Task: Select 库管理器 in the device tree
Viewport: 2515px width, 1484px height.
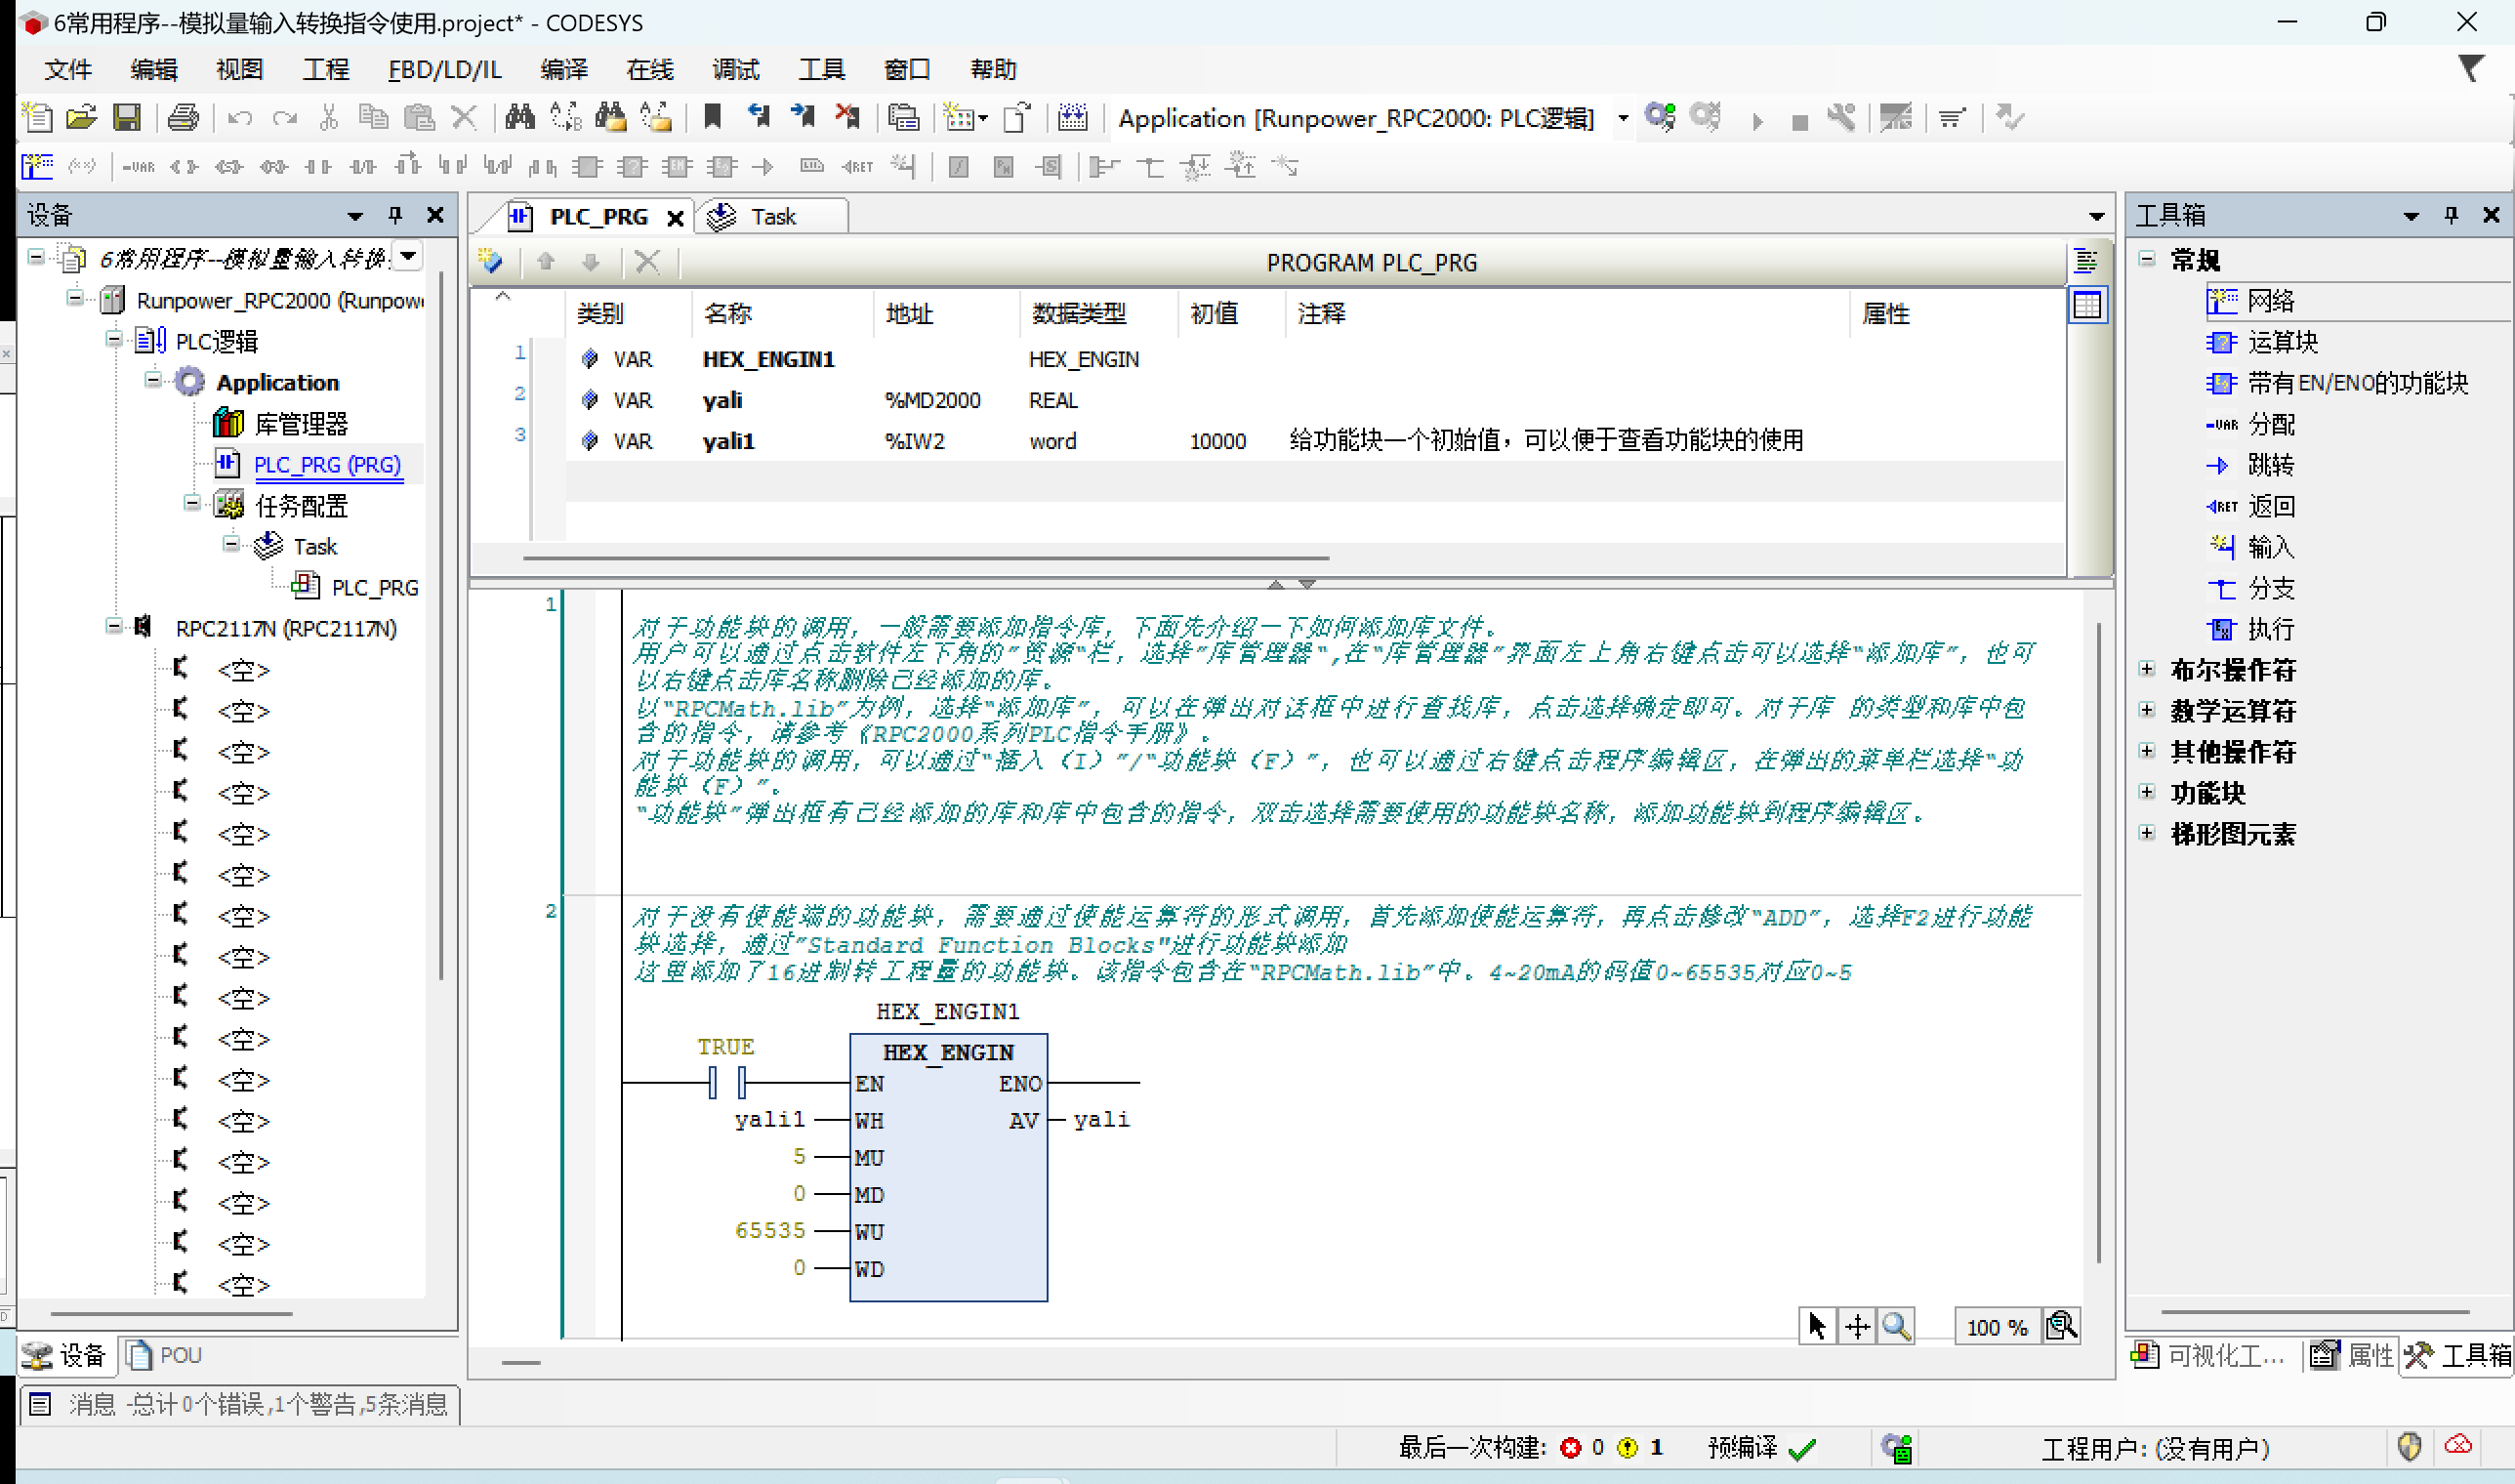Action: tap(300, 424)
